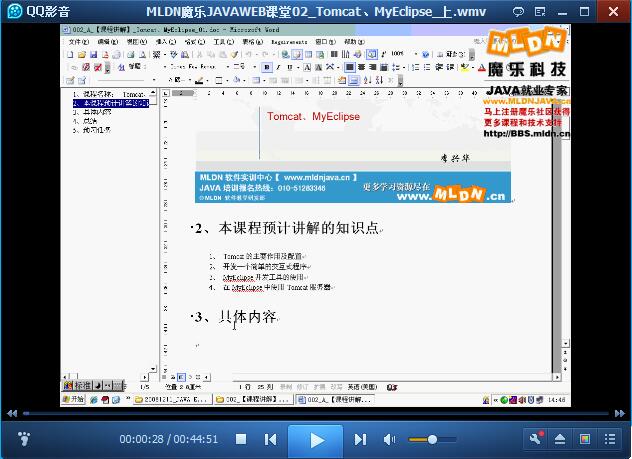Open the 视图(V) menu in Word
The width and height of the screenshot is (632, 459).
(137, 42)
